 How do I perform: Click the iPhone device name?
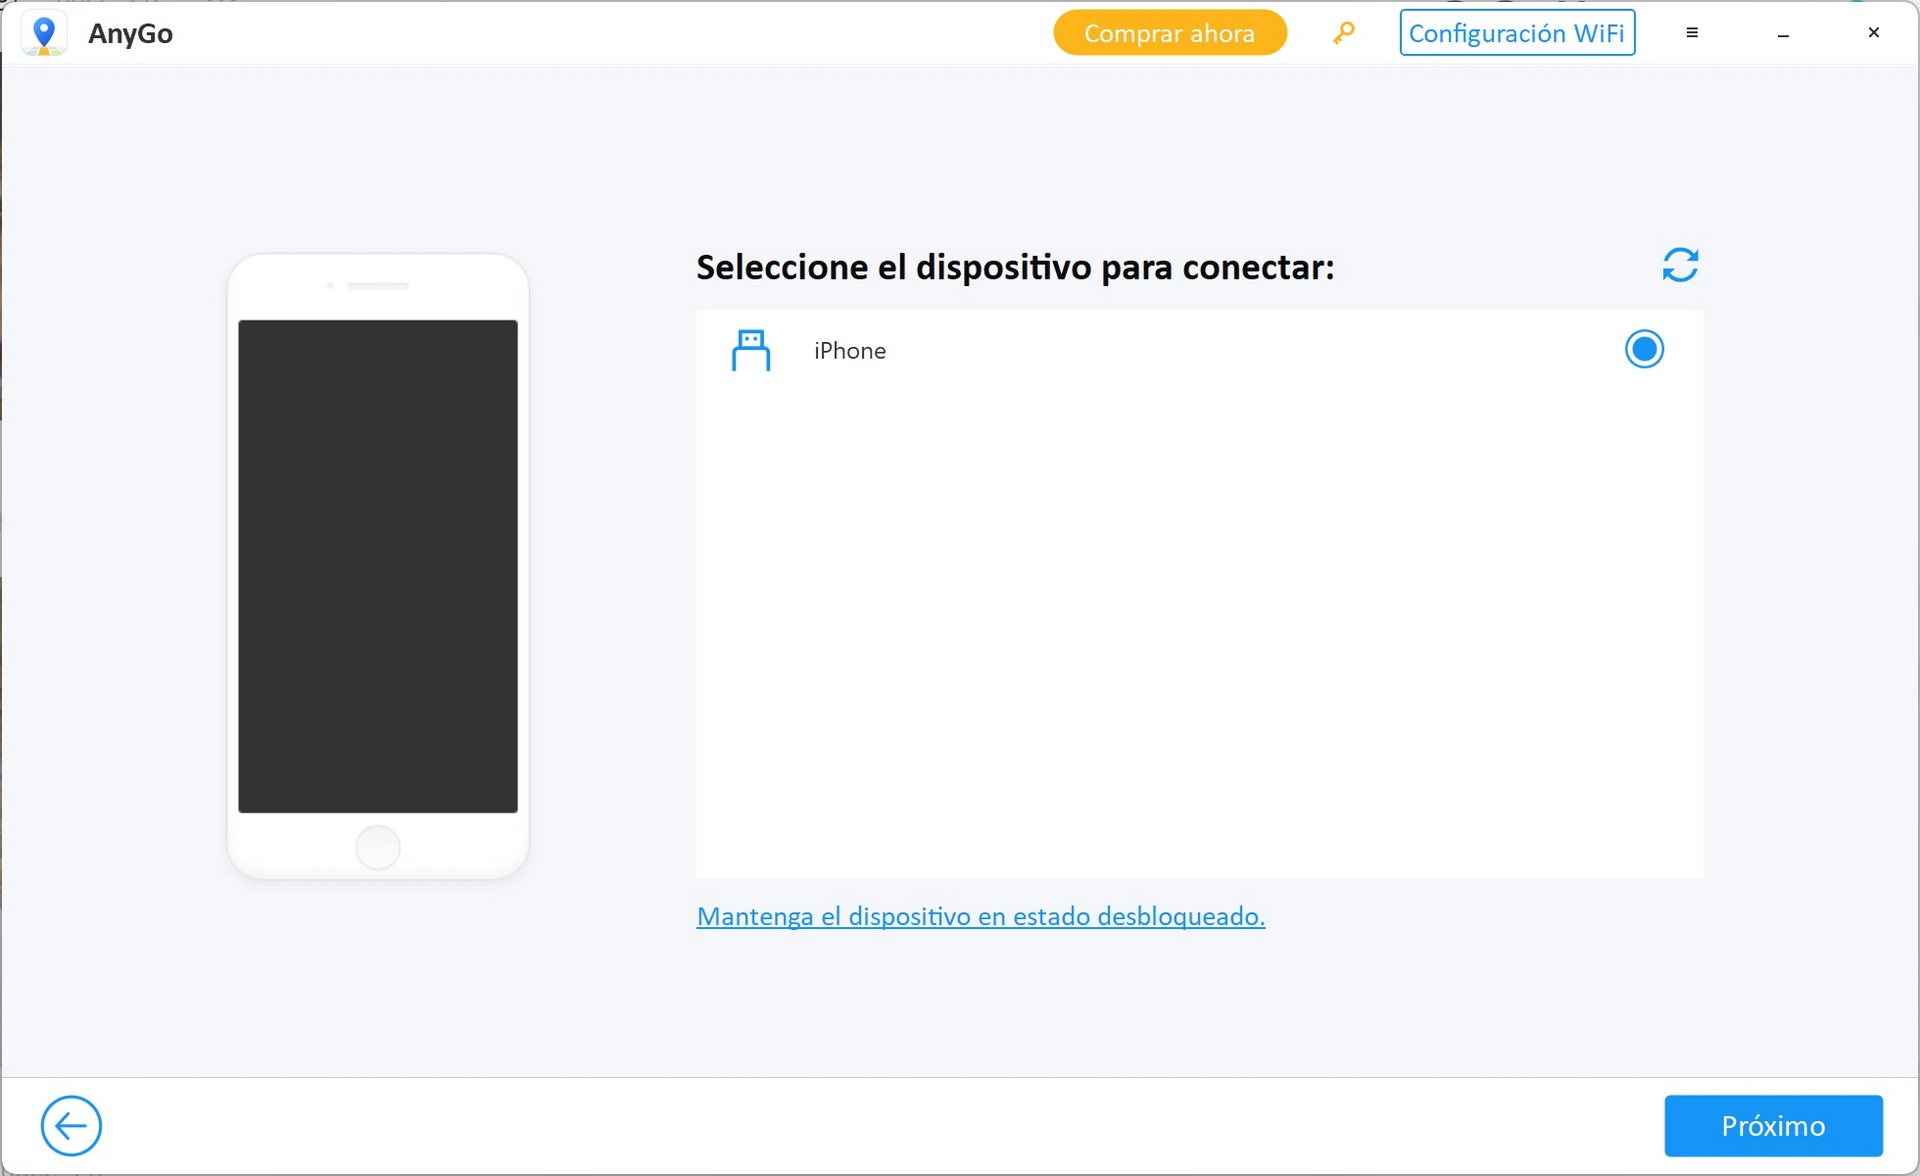pos(850,351)
